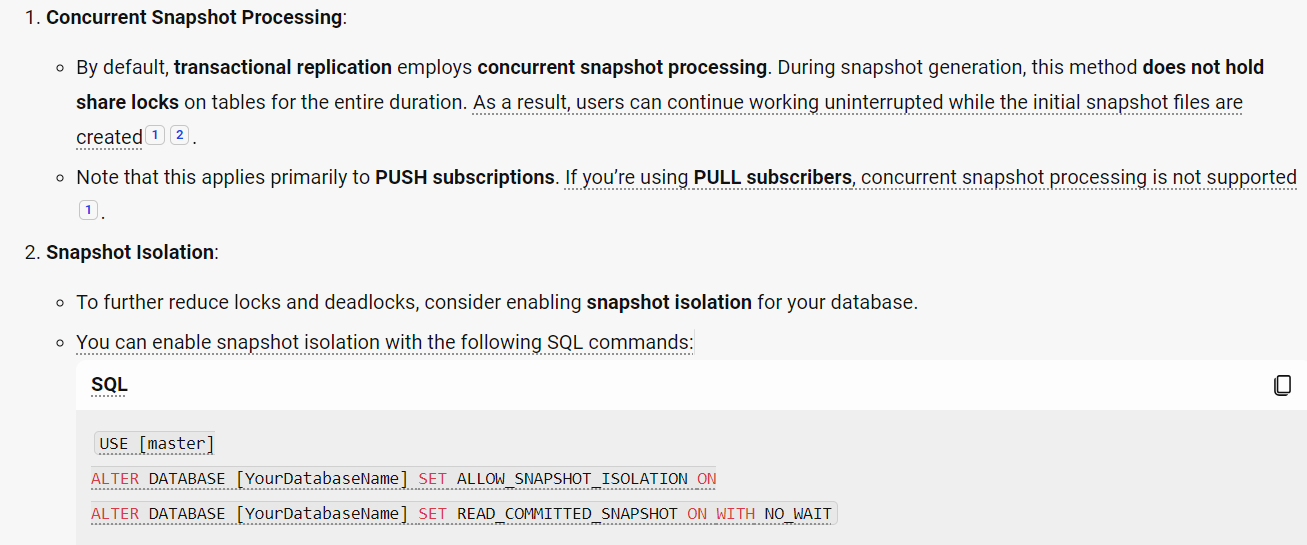Click the bold "transactional replication" text
This screenshot has width=1307, height=545.
(283, 67)
